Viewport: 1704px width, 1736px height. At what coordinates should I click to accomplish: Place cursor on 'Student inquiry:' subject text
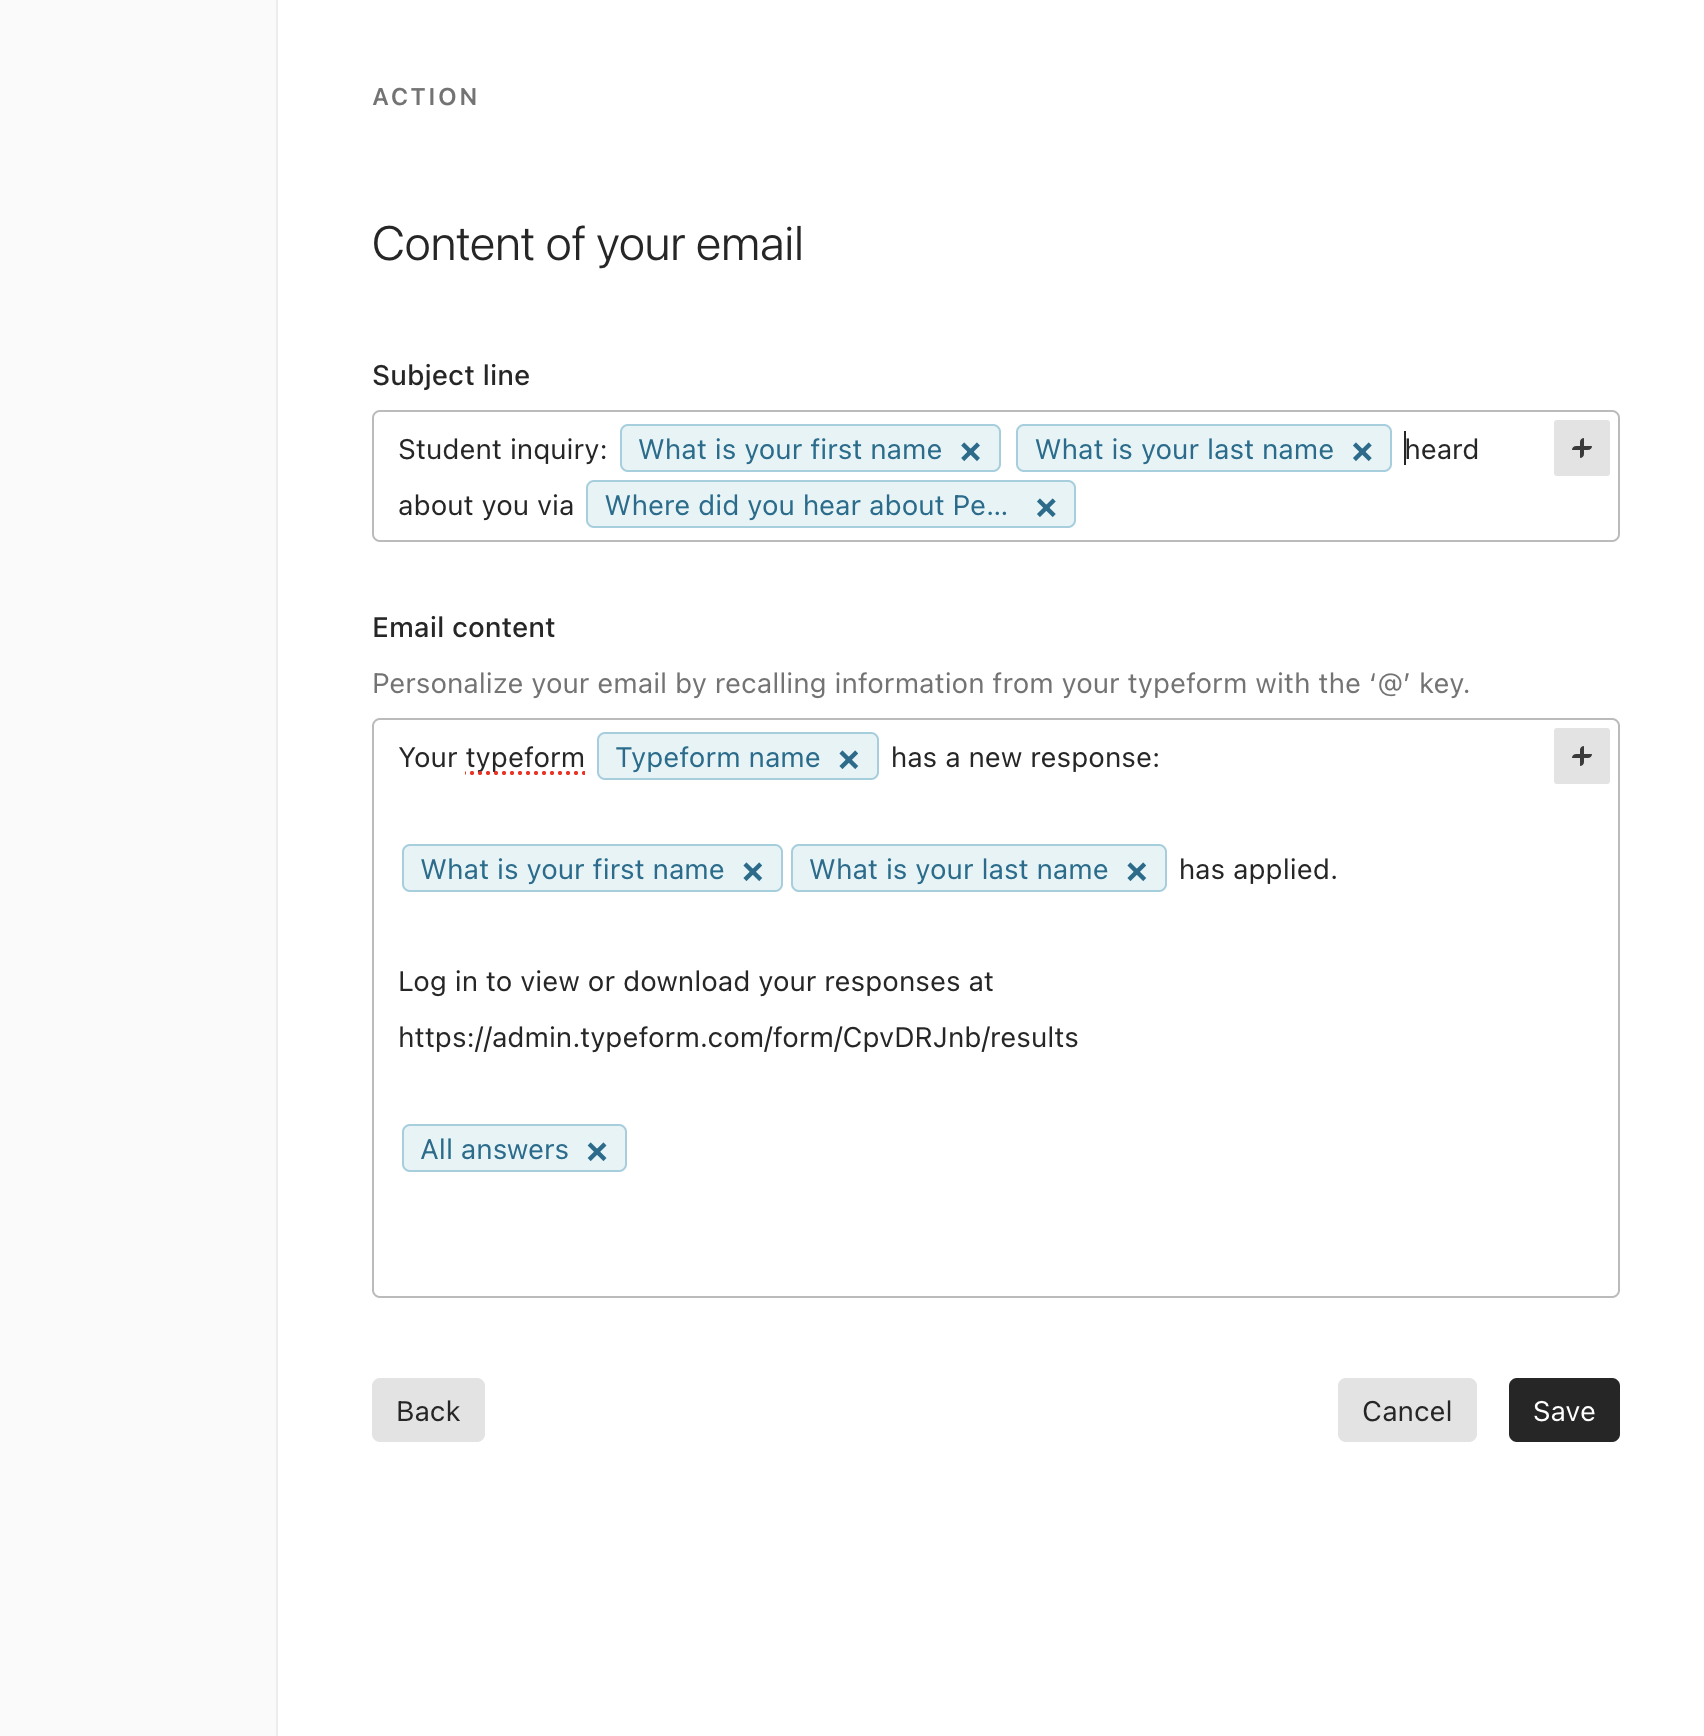point(502,449)
